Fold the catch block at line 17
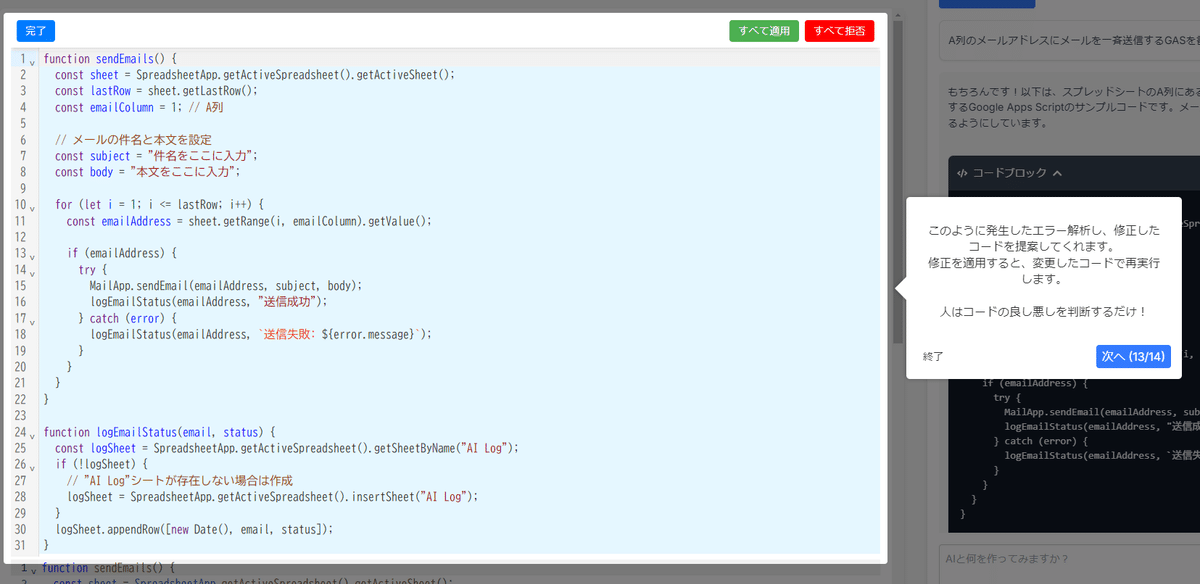This screenshot has width=1200, height=584. pyautogui.click(x=33, y=320)
